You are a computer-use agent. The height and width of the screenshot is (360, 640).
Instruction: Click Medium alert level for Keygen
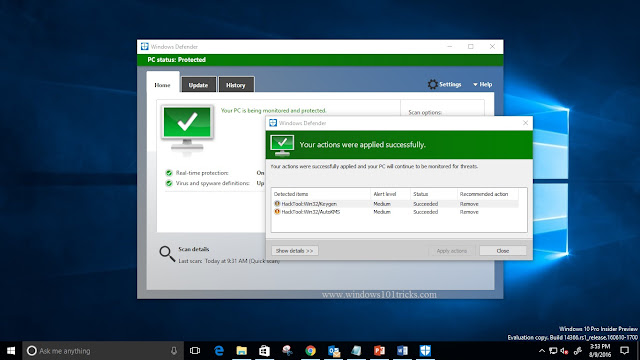point(382,204)
